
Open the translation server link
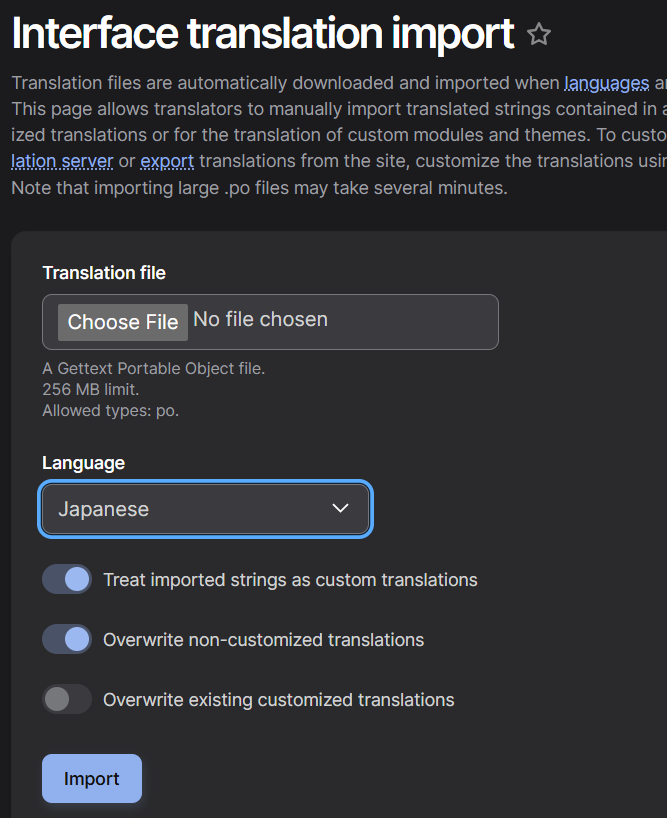point(62,161)
